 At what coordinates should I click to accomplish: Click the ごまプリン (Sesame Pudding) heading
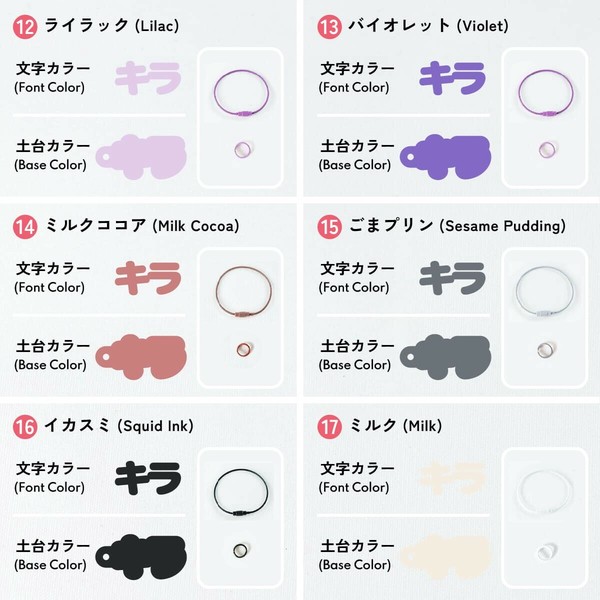(x=457, y=226)
